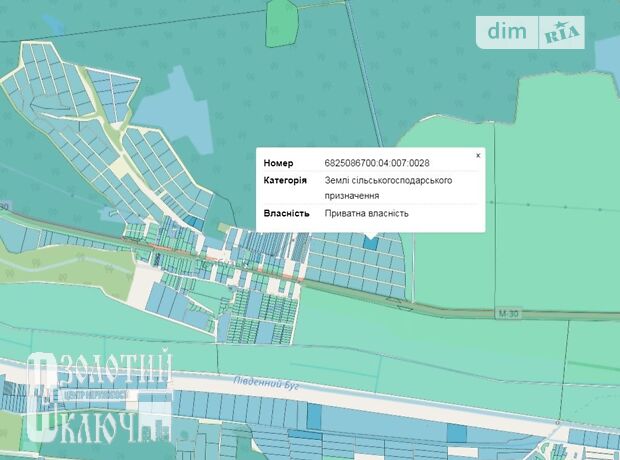This screenshot has width=620, height=460.
Task: Close the parcel info popup
Action: point(478,156)
